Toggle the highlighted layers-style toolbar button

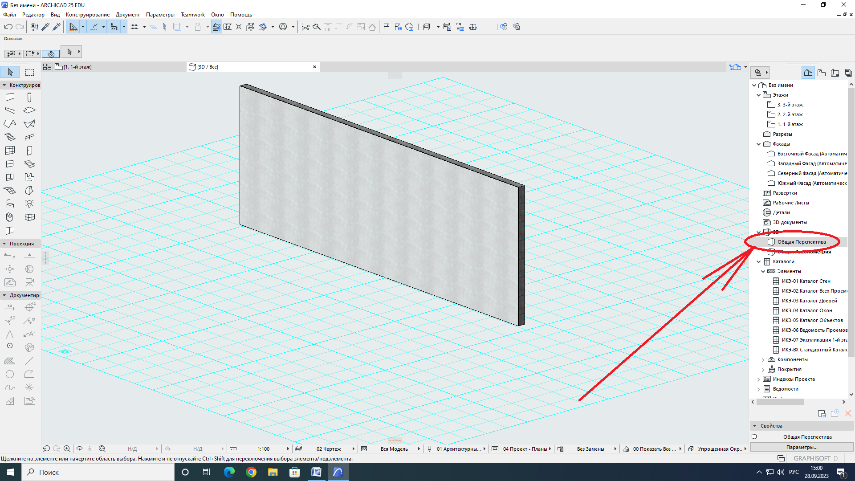[x=216, y=27]
